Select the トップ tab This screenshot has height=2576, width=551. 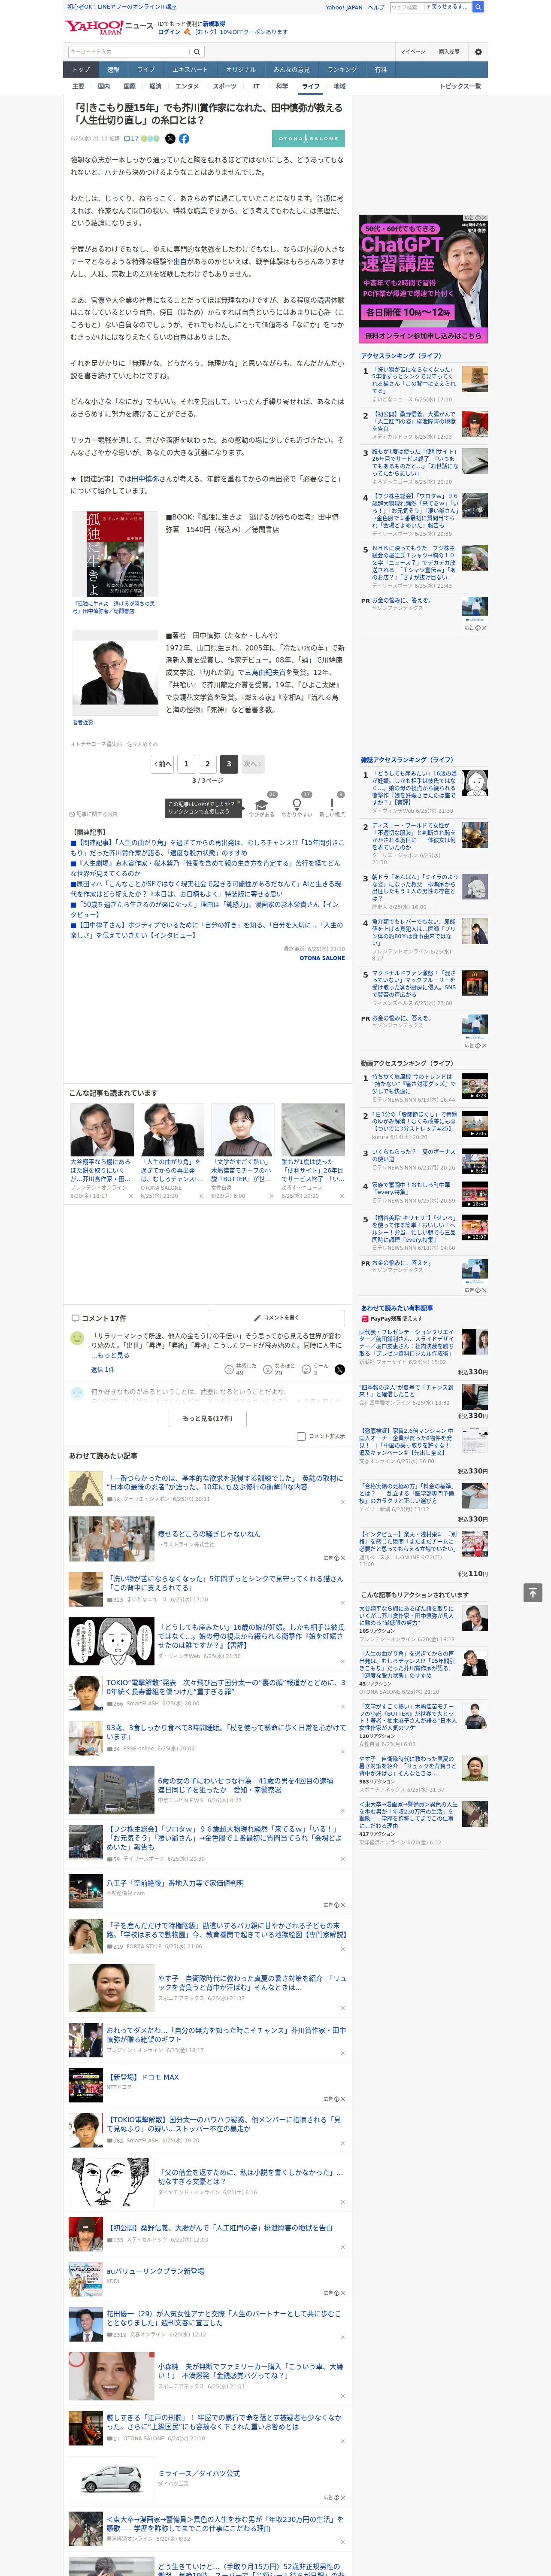(x=81, y=70)
